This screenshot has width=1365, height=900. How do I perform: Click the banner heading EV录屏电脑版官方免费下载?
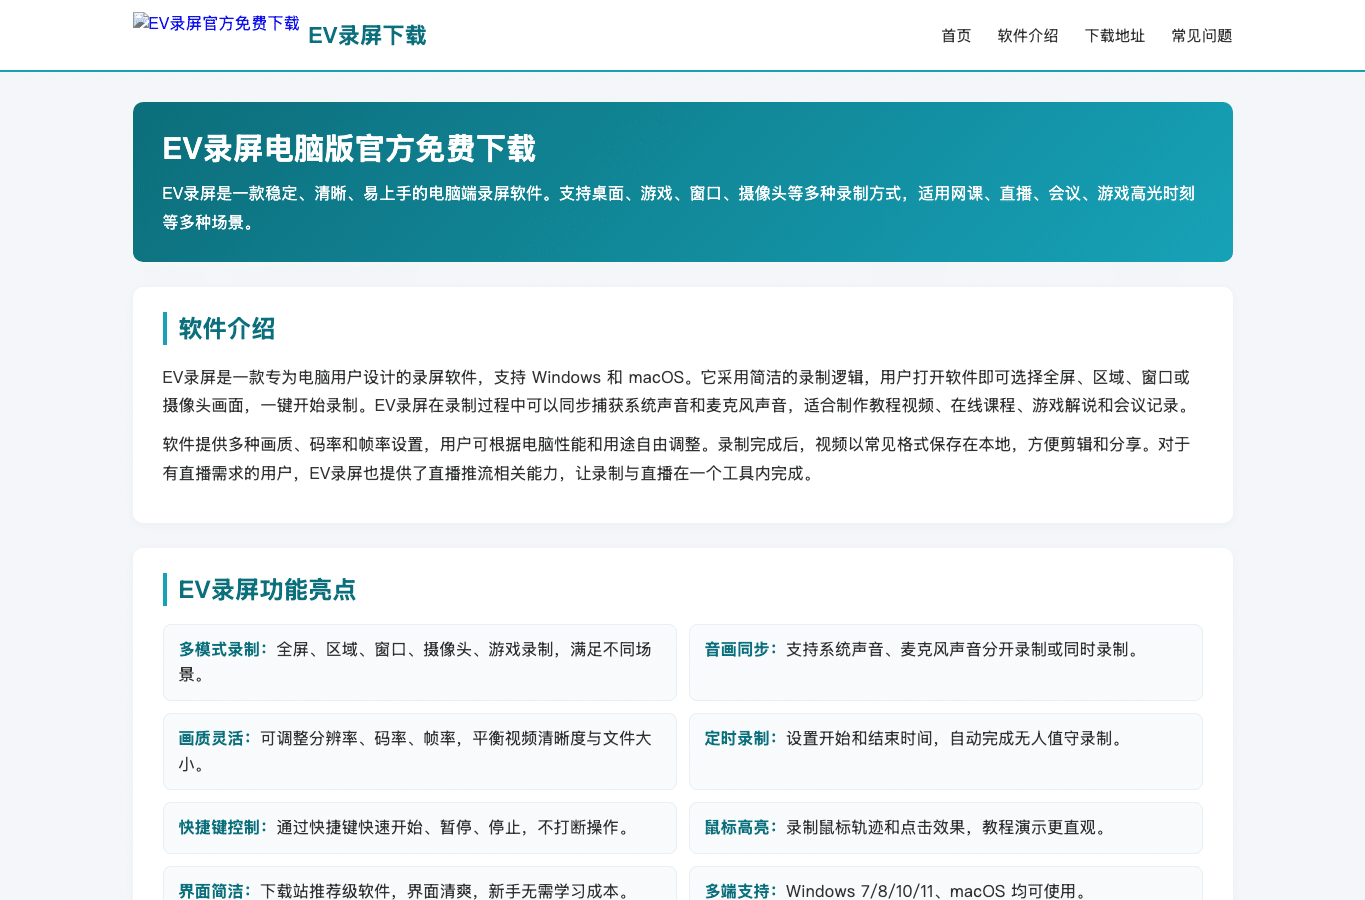(349, 149)
